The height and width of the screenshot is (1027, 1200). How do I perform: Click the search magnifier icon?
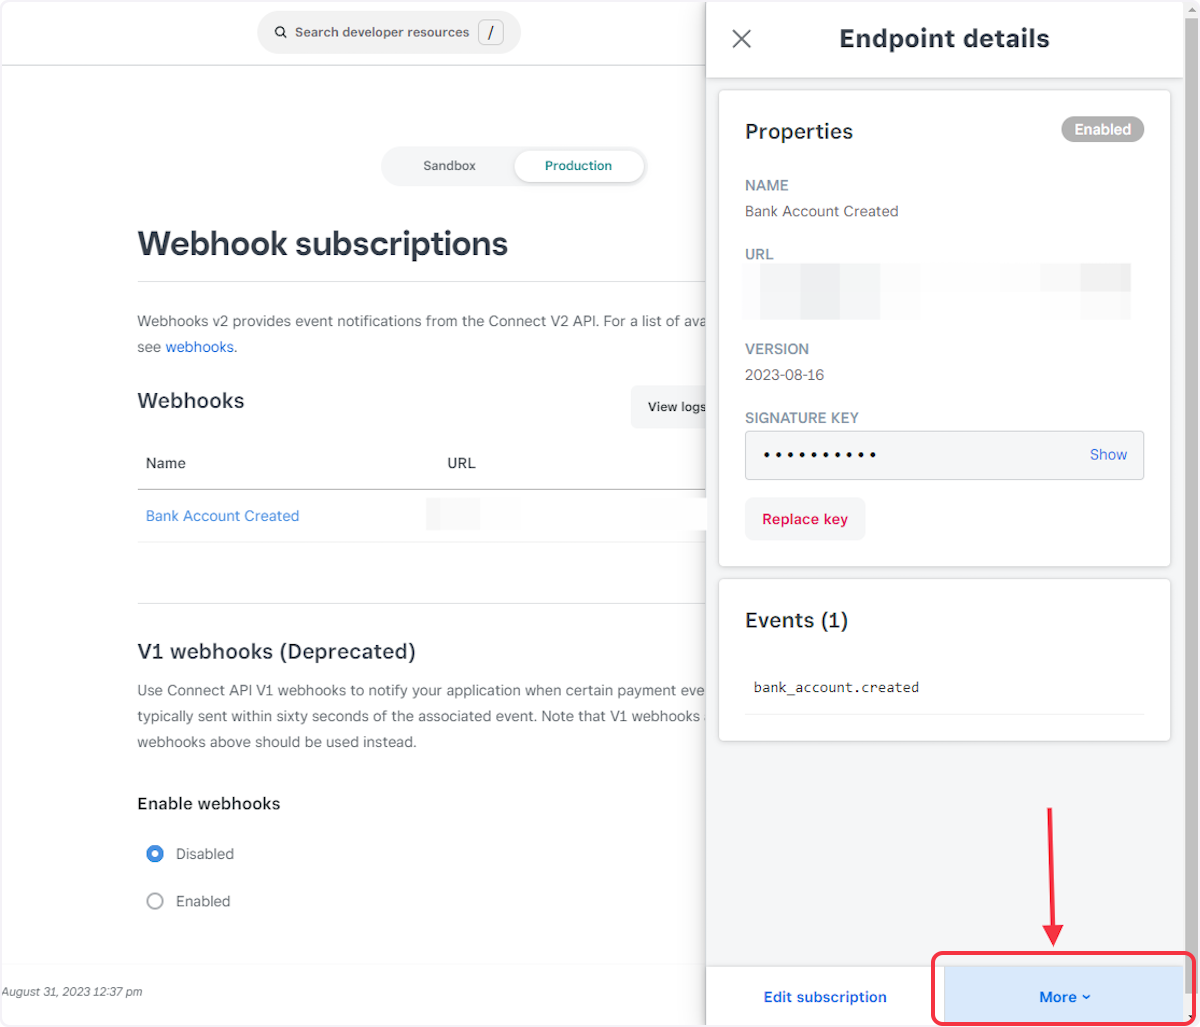tap(280, 33)
